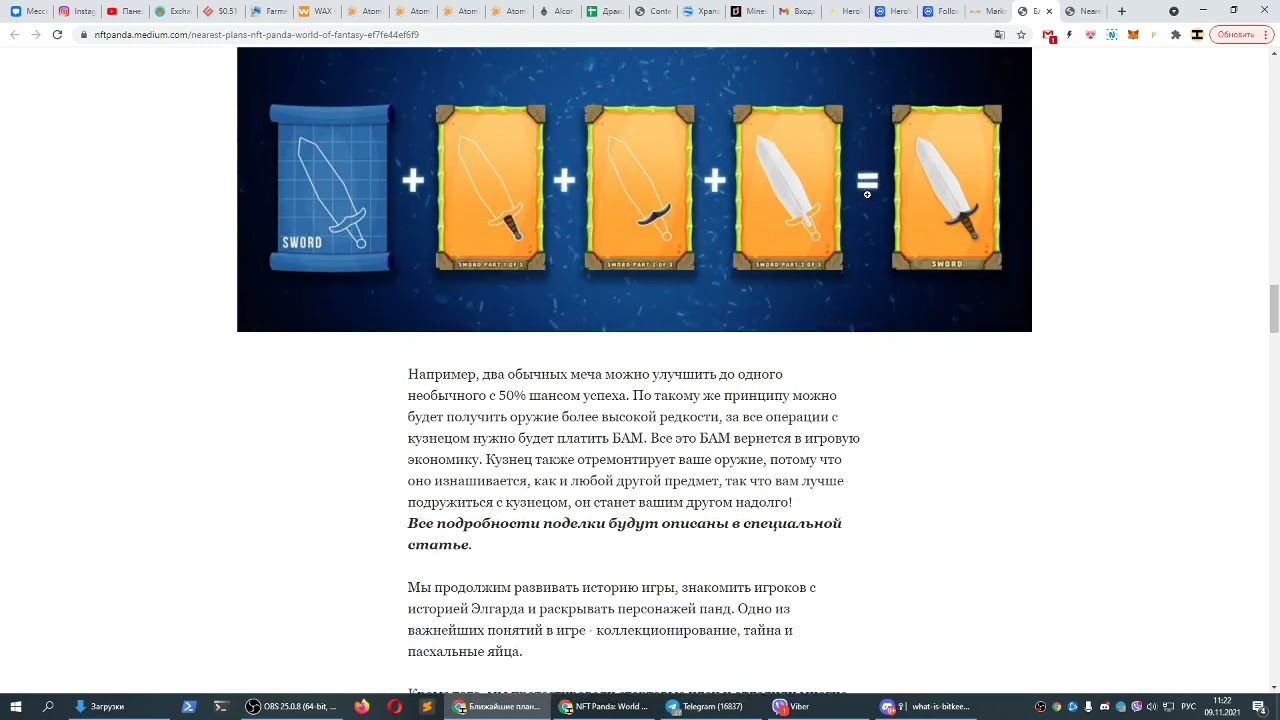Viewport: 1280px width, 720px height.
Task: Click paragraph starting Мы продолжим развивать
Action: coord(612,619)
